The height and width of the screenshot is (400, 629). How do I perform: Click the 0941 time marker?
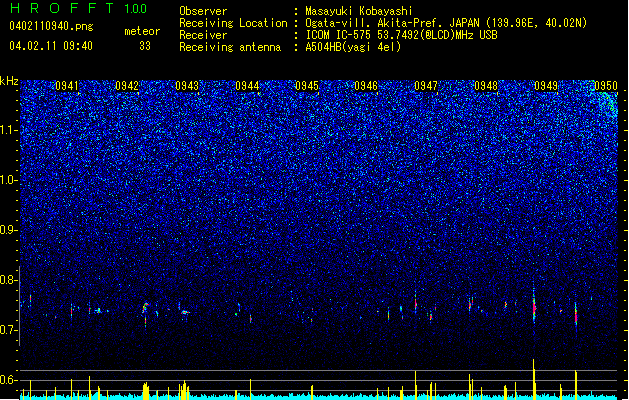tap(67, 86)
